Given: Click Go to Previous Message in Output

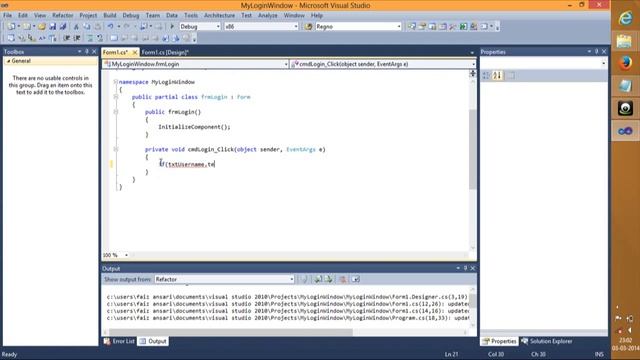Looking at the screenshot, I should click(318, 279).
